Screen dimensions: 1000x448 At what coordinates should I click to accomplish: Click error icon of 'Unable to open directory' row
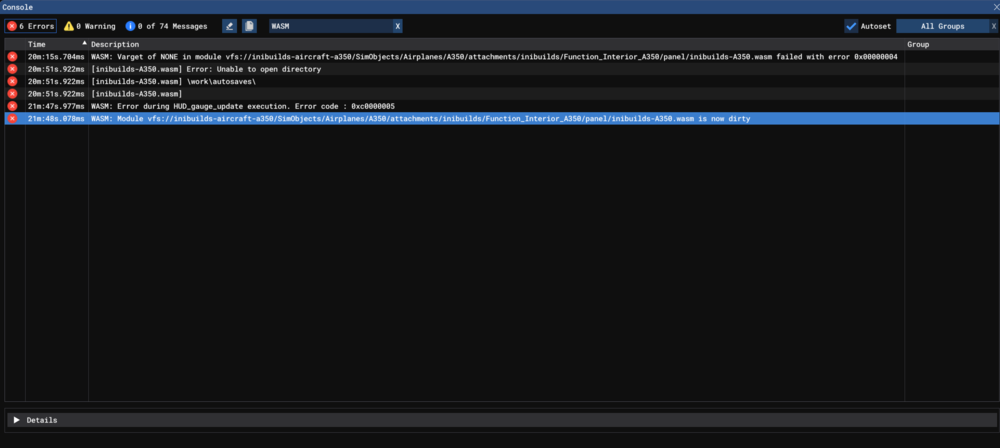[x=13, y=69]
